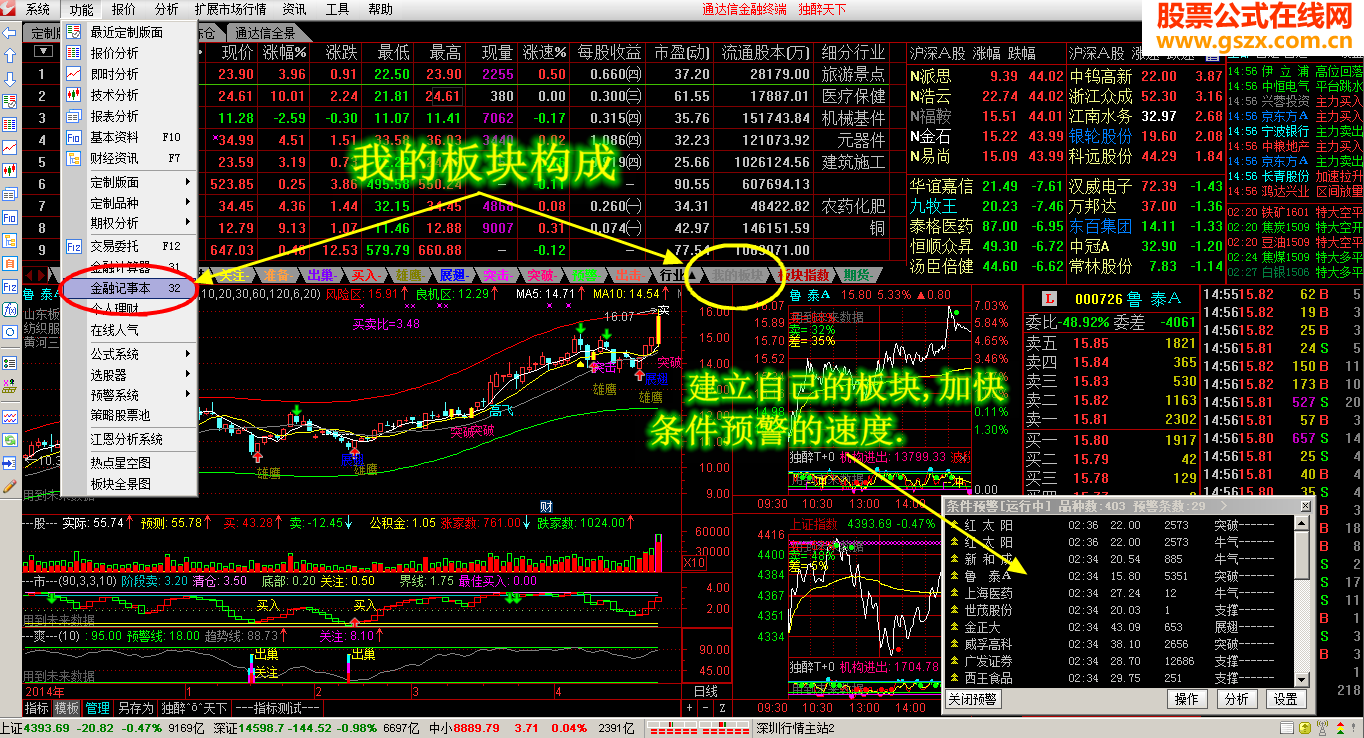This screenshot has width=1364, height=738.
Task: Click the 指标 tab below the chart
Action: [37, 708]
